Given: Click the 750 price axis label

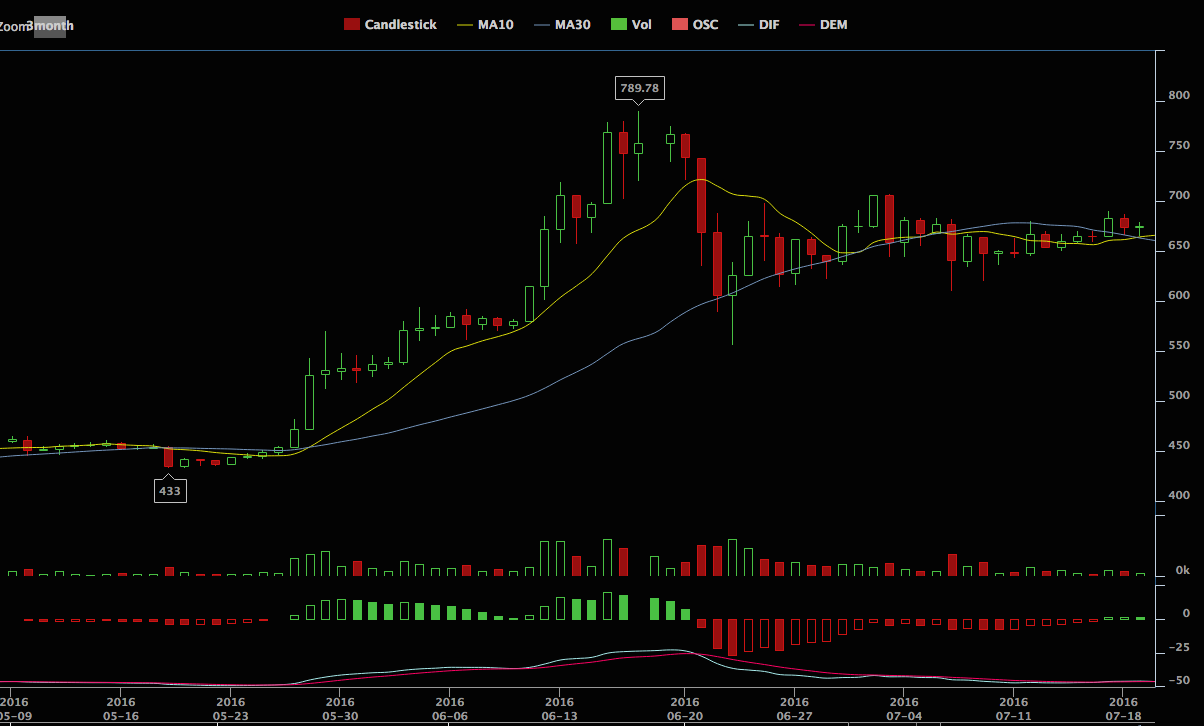Looking at the screenshot, I should pyautogui.click(x=1180, y=146).
